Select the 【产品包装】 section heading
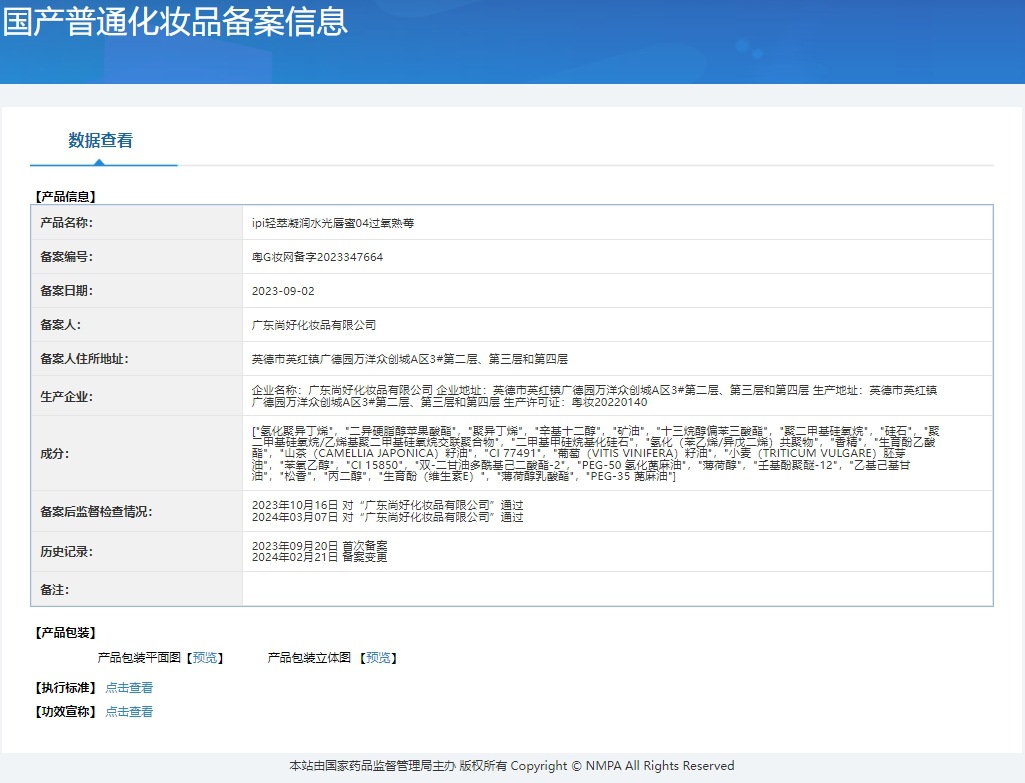This screenshot has height=783, width=1025. click(x=65, y=633)
